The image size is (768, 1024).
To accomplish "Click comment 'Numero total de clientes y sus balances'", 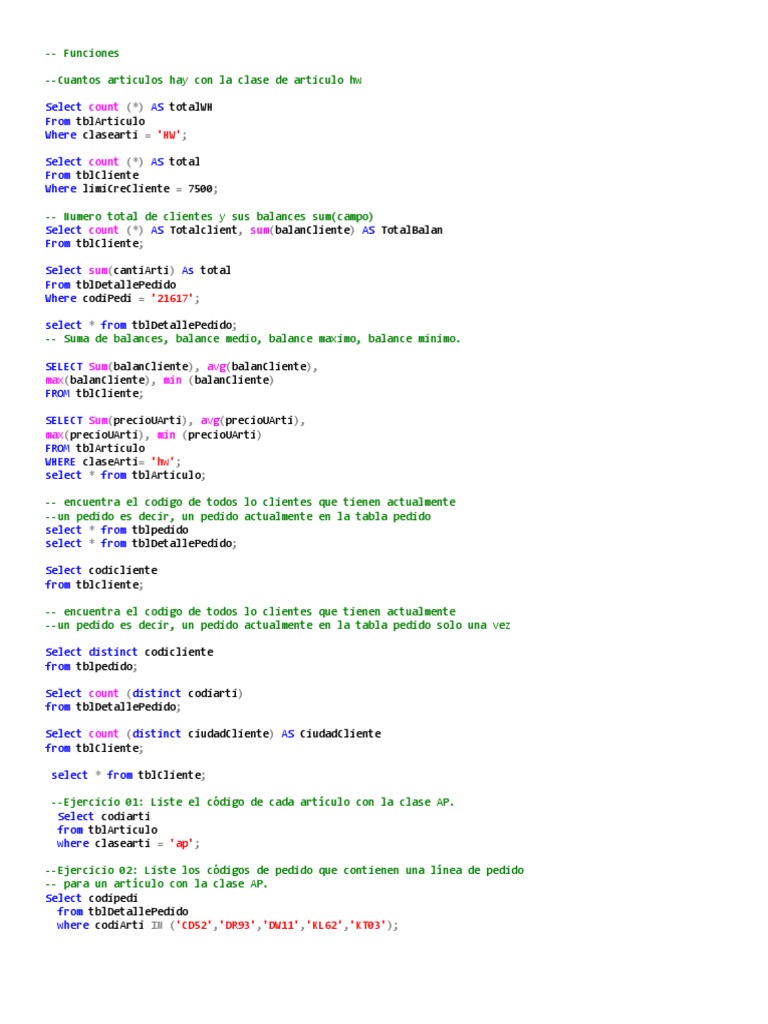I will coord(209,216).
